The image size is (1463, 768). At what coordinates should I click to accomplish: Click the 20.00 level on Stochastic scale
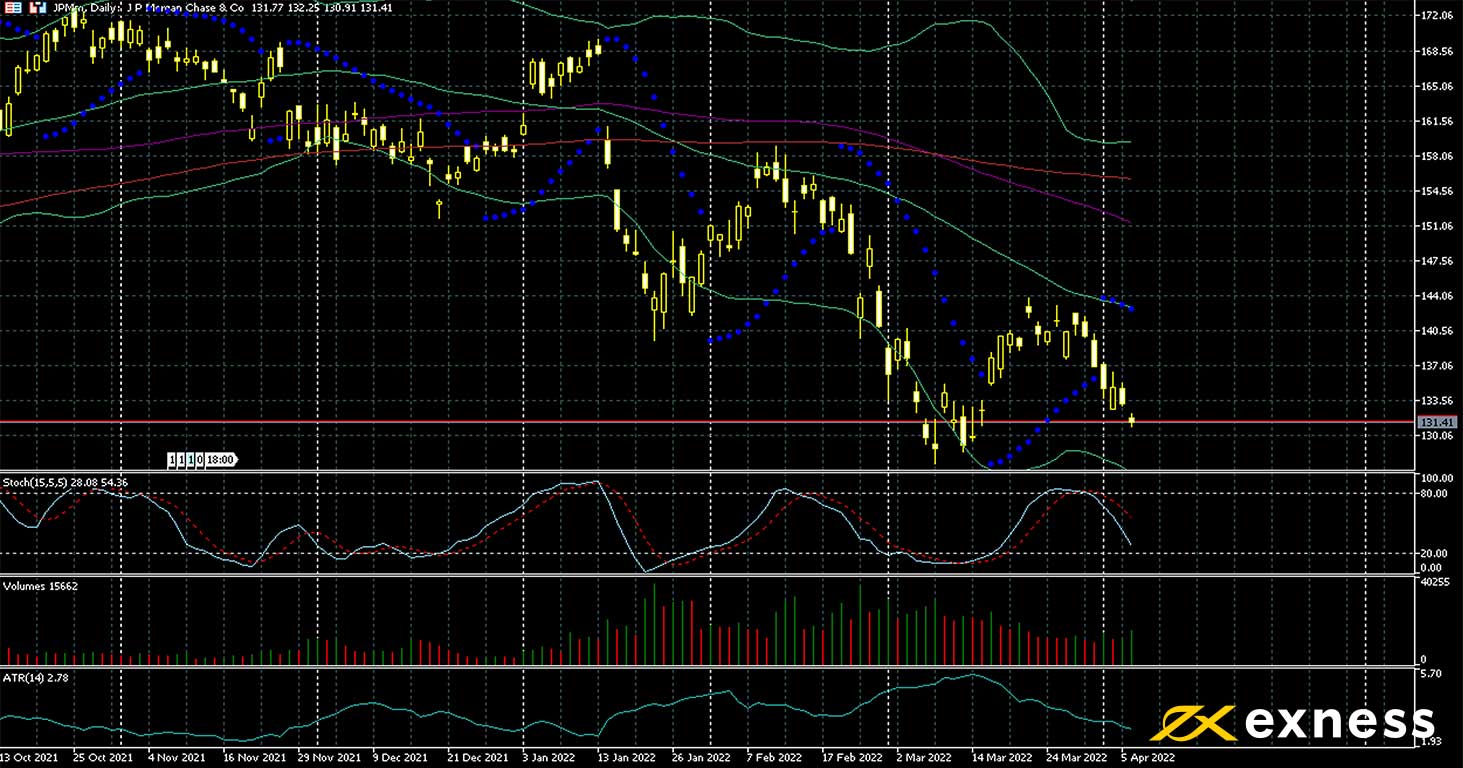(x=1434, y=553)
